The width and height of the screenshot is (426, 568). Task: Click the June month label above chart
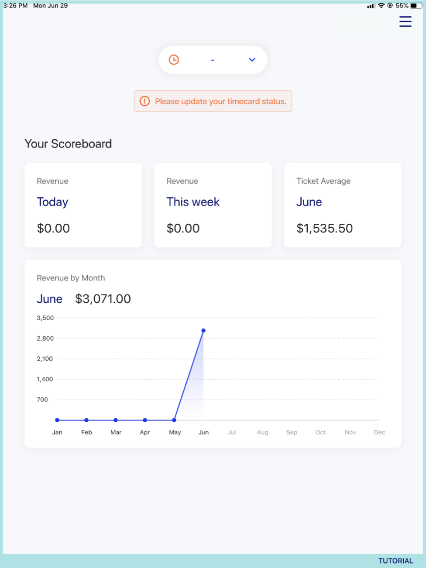pos(50,299)
